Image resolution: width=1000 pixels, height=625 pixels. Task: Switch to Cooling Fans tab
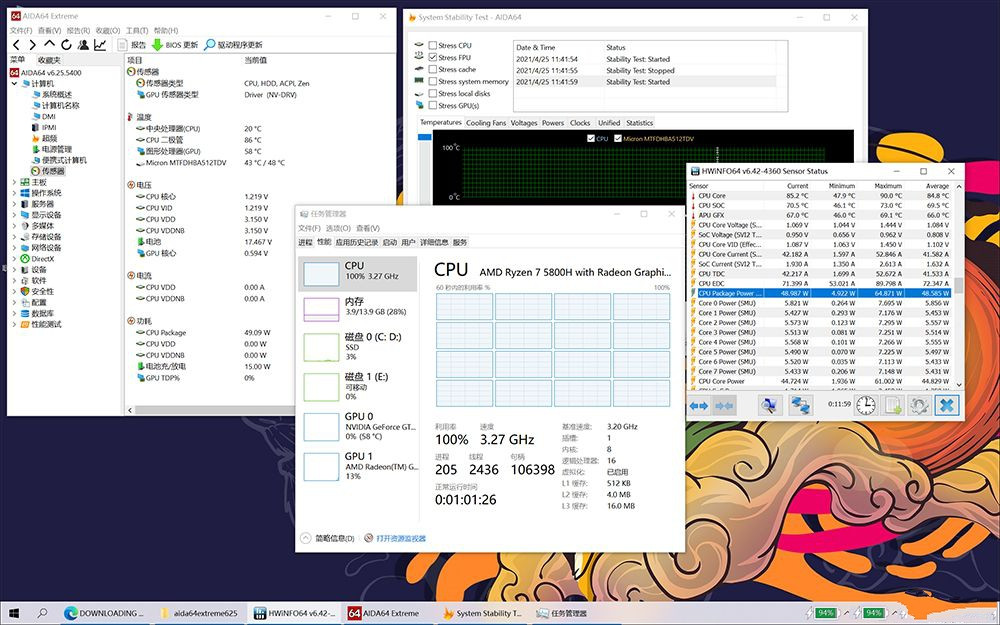click(486, 123)
